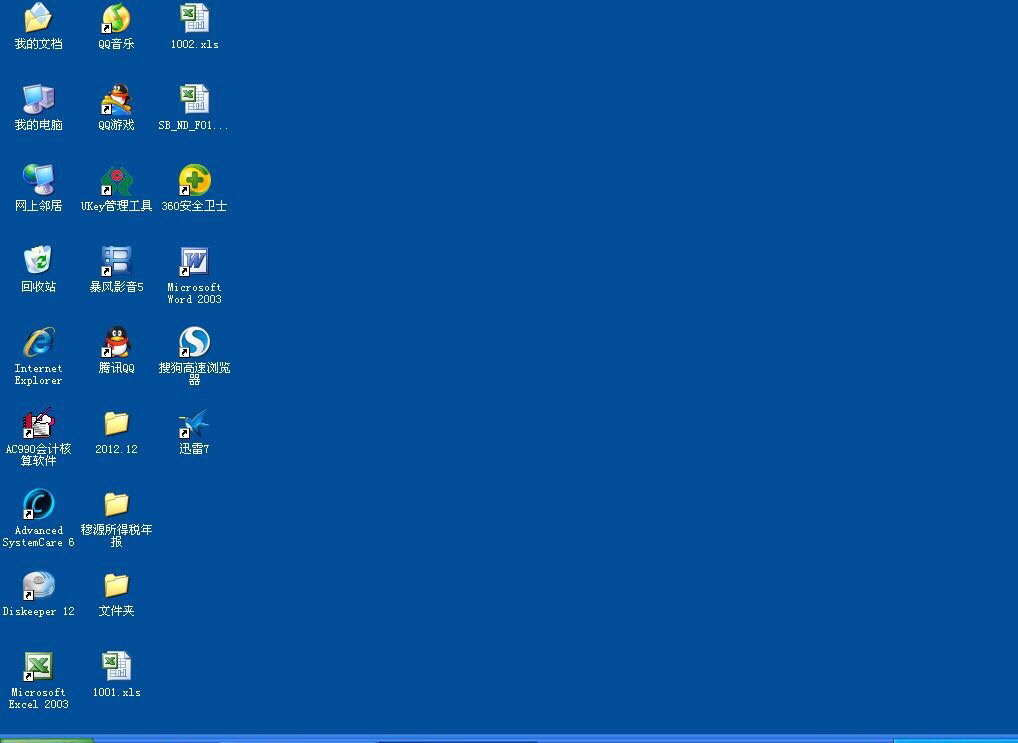This screenshot has width=1018, height=743.
Task: Launch the 迅雷7 download shortcut
Action: click(194, 423)
